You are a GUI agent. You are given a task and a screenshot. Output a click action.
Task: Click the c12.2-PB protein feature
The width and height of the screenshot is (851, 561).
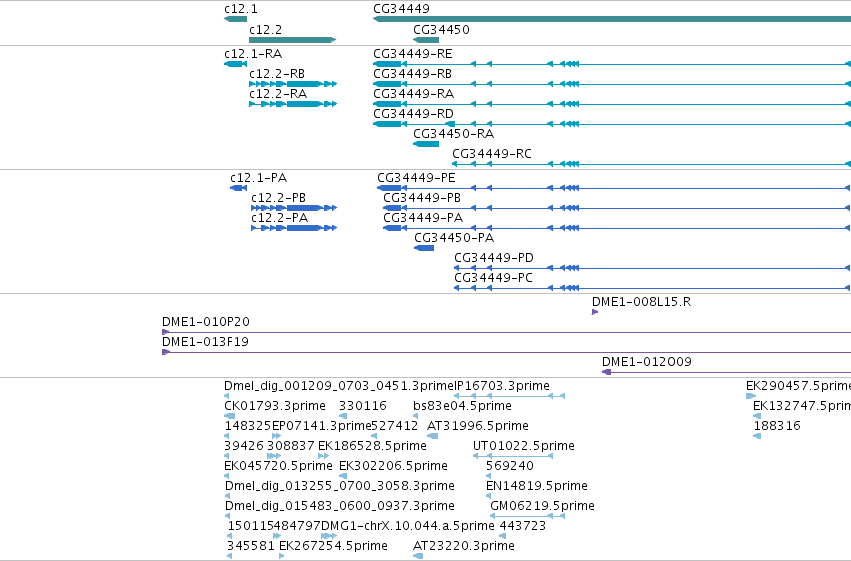[x=294, y=208]
